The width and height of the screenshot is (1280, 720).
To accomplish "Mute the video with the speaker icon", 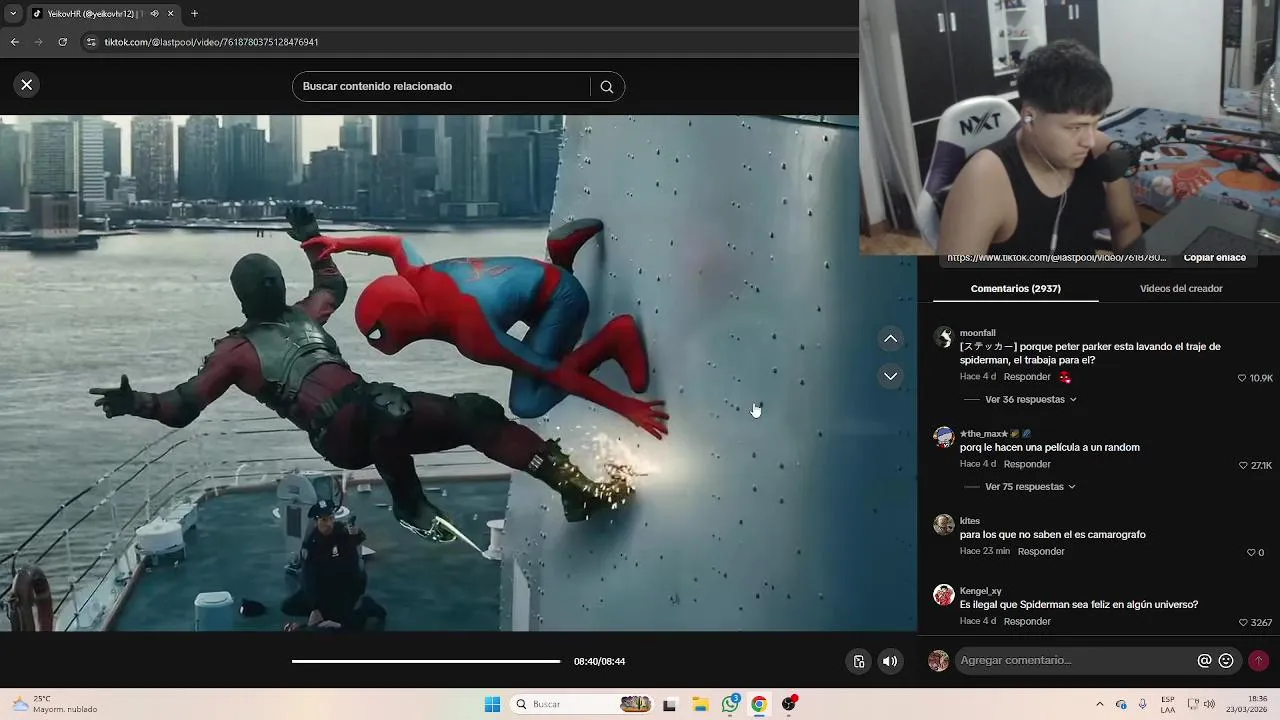I will 889,661.
